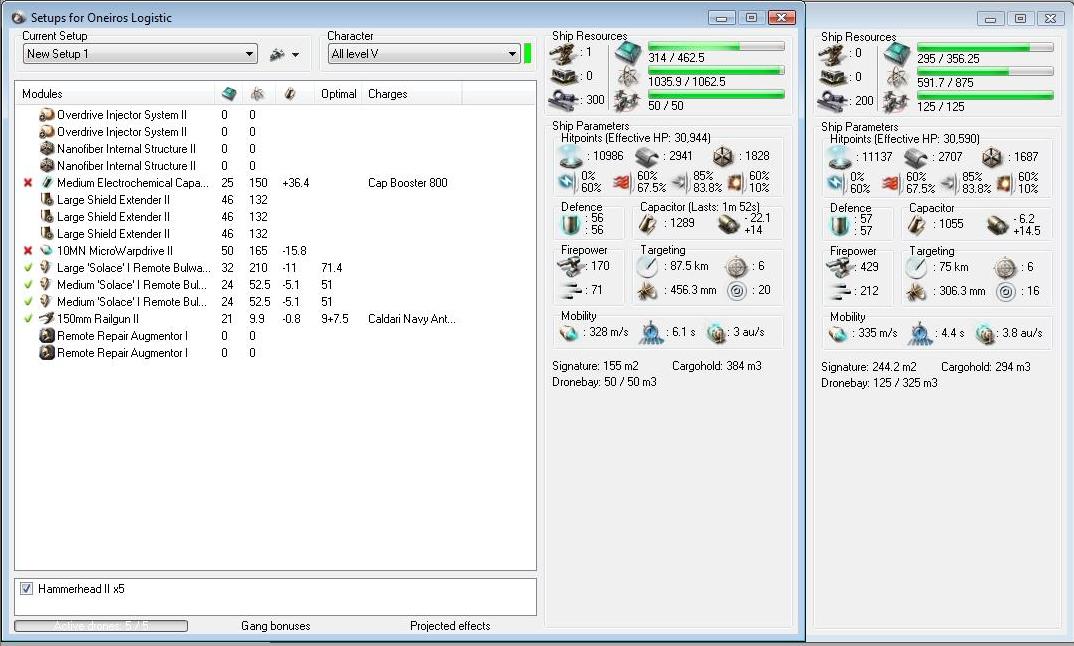The width and height of the screenshot is (1074, 646).
Task: Open the Character dropdown showing All level V
Action: [x=424, y=53]
